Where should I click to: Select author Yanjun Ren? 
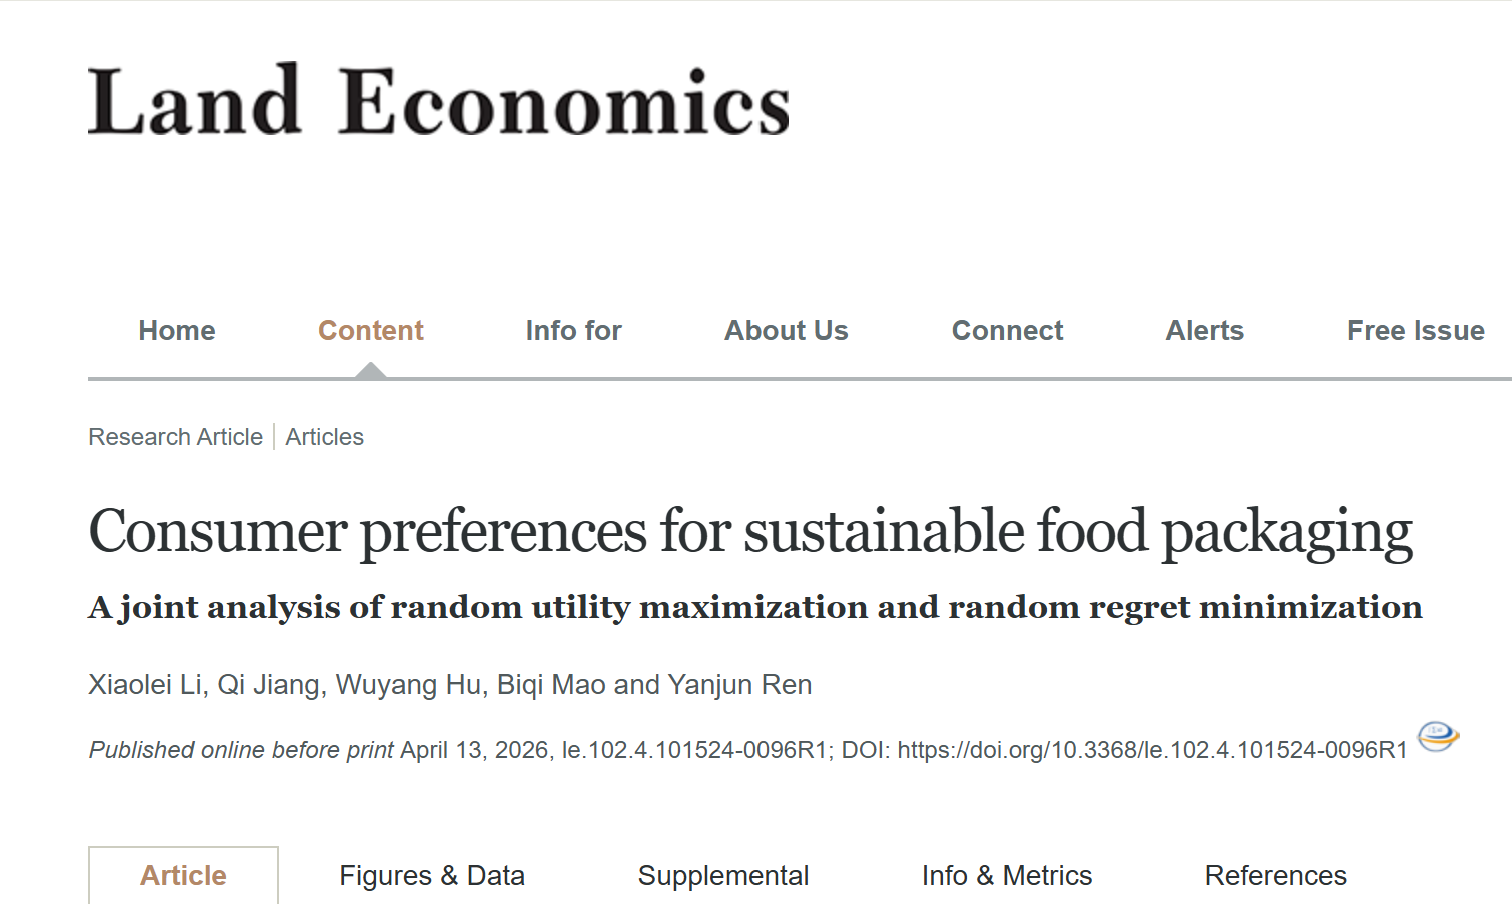click(x=739, y=685)
